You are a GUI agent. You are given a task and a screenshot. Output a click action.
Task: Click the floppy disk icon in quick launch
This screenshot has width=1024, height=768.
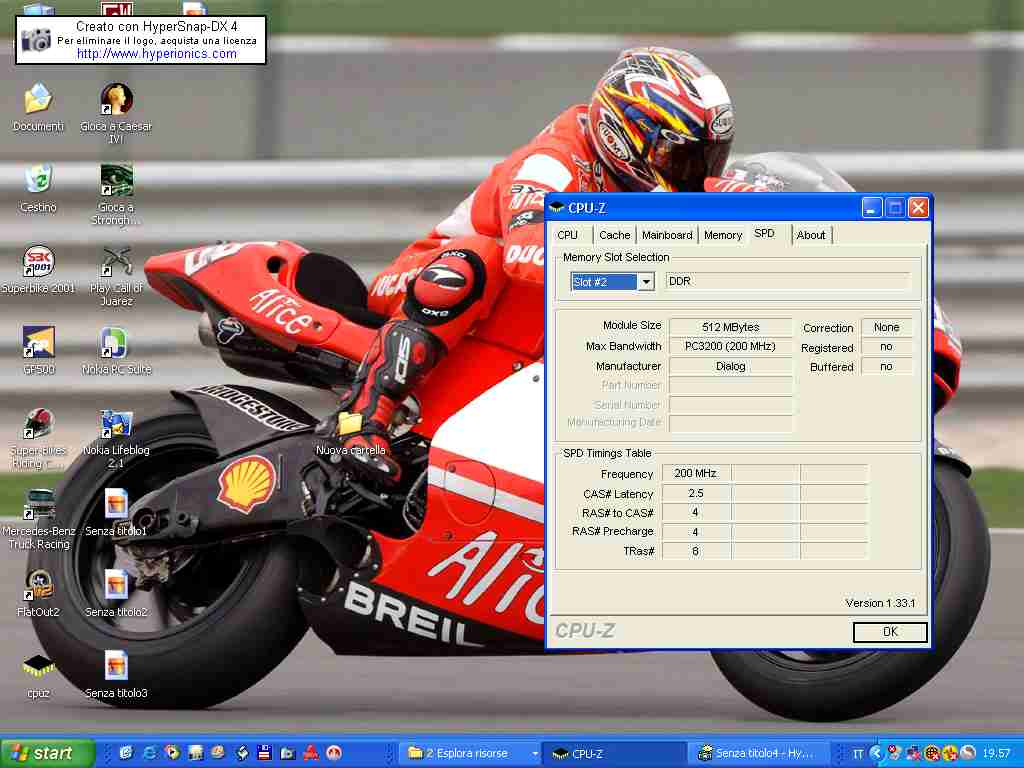coord(264,753)
